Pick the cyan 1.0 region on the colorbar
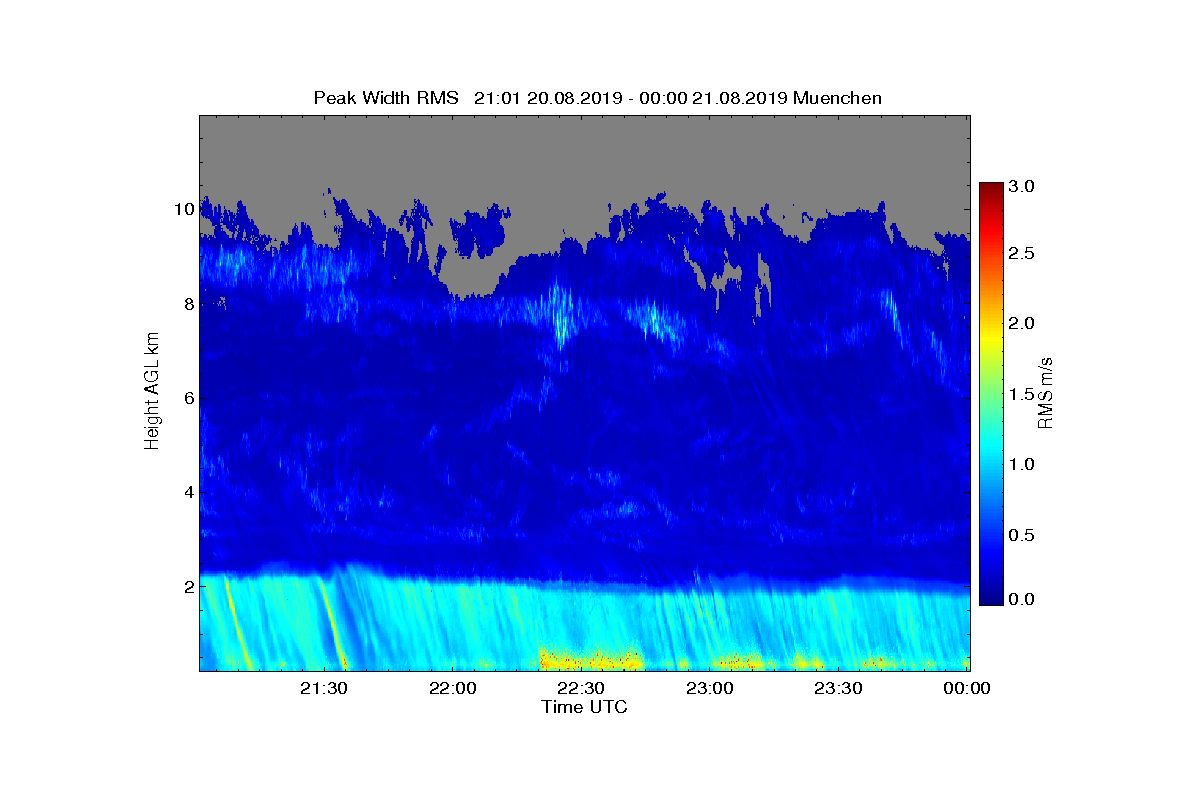Screen dimensions: 1200x800 coord(991,464)
